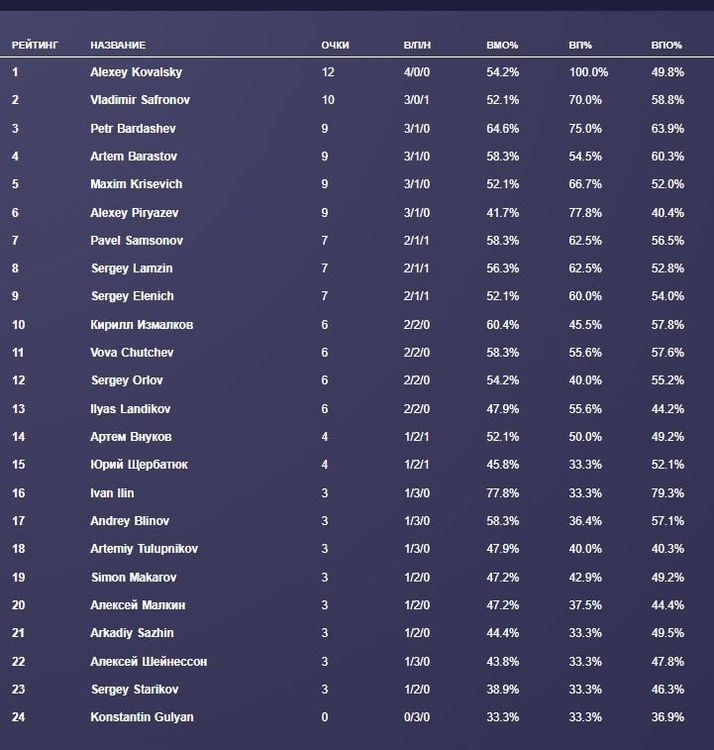Select Vladimir Safronov's name
Image resolution: width=714 pixels, height=750 pixels.
[140, 100]
